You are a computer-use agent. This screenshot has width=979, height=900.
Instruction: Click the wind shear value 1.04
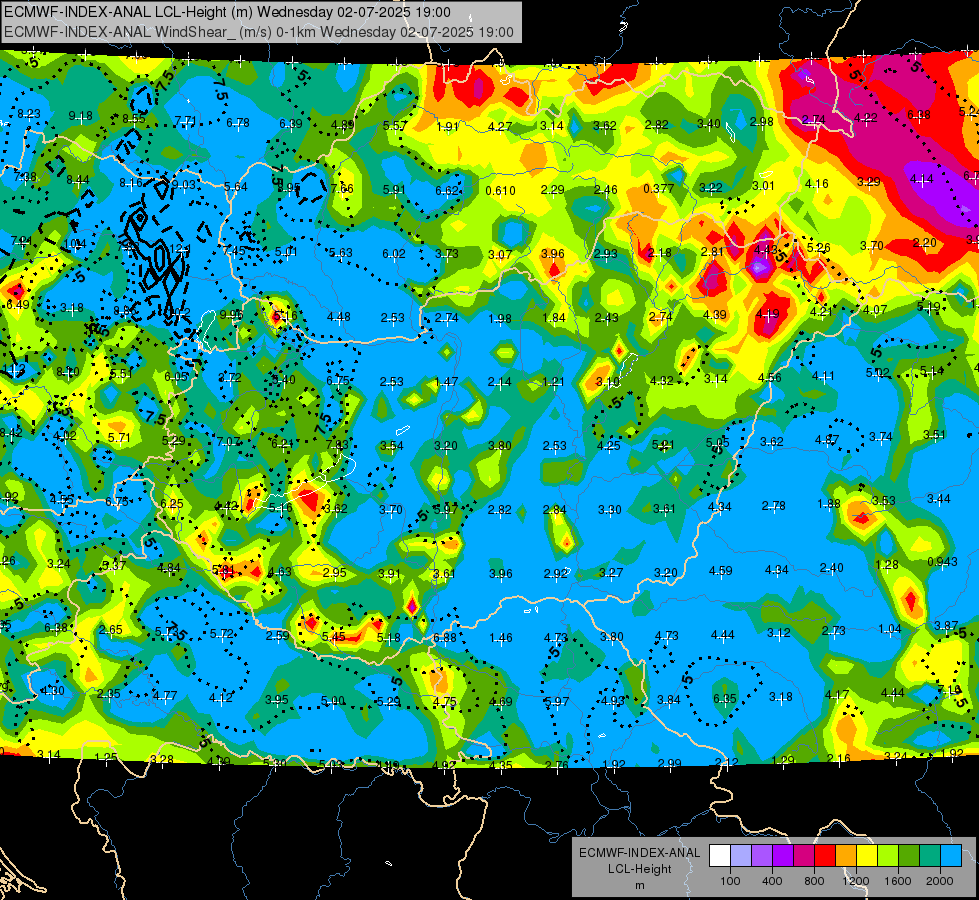click(x=890, y=629)
